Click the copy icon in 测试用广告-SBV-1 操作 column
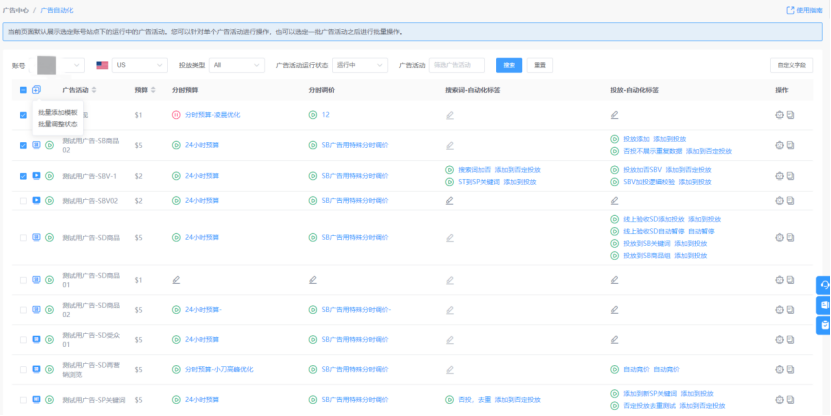The height and width of the screenshot is (416, 831). coord(791,176)
